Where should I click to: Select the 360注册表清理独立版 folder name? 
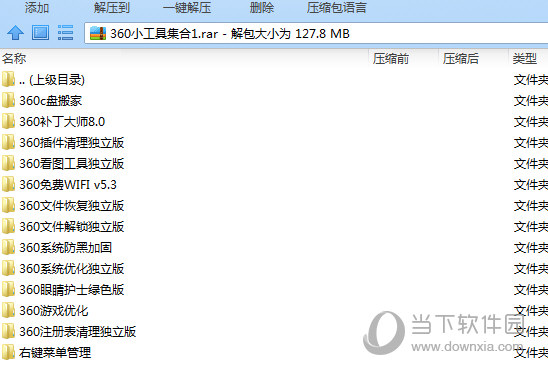click(78, 332)
